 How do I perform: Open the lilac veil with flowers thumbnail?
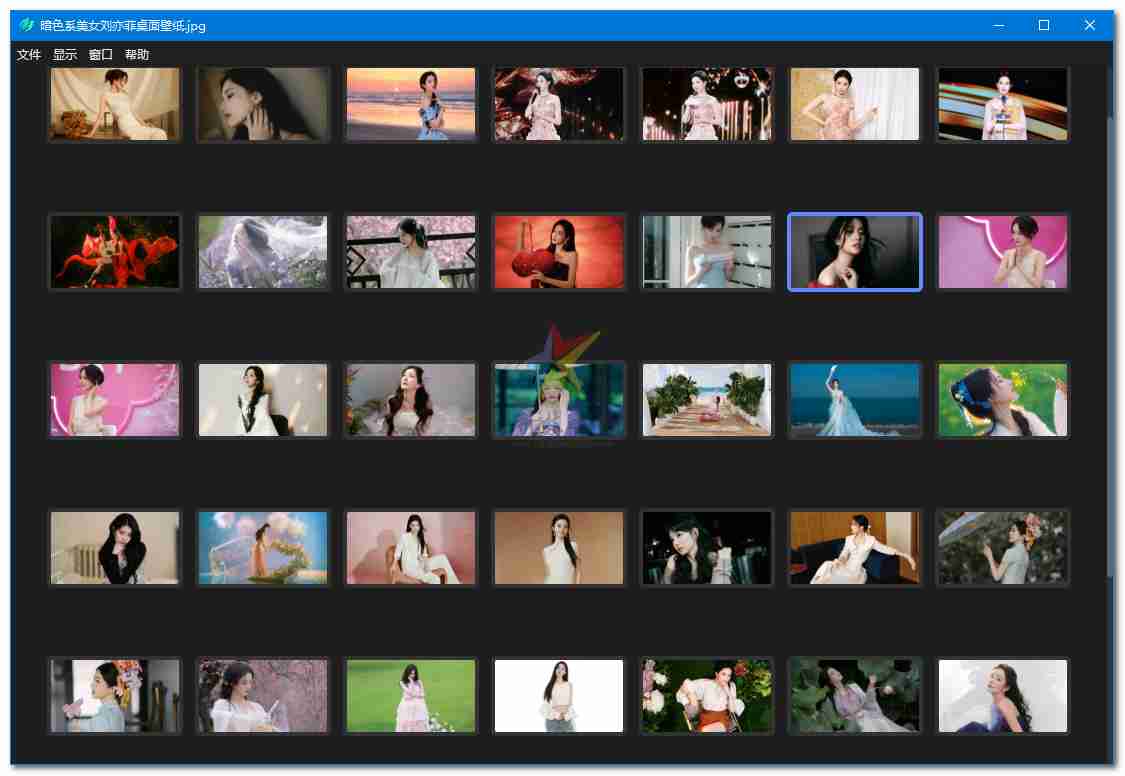[x=263, y=252]
